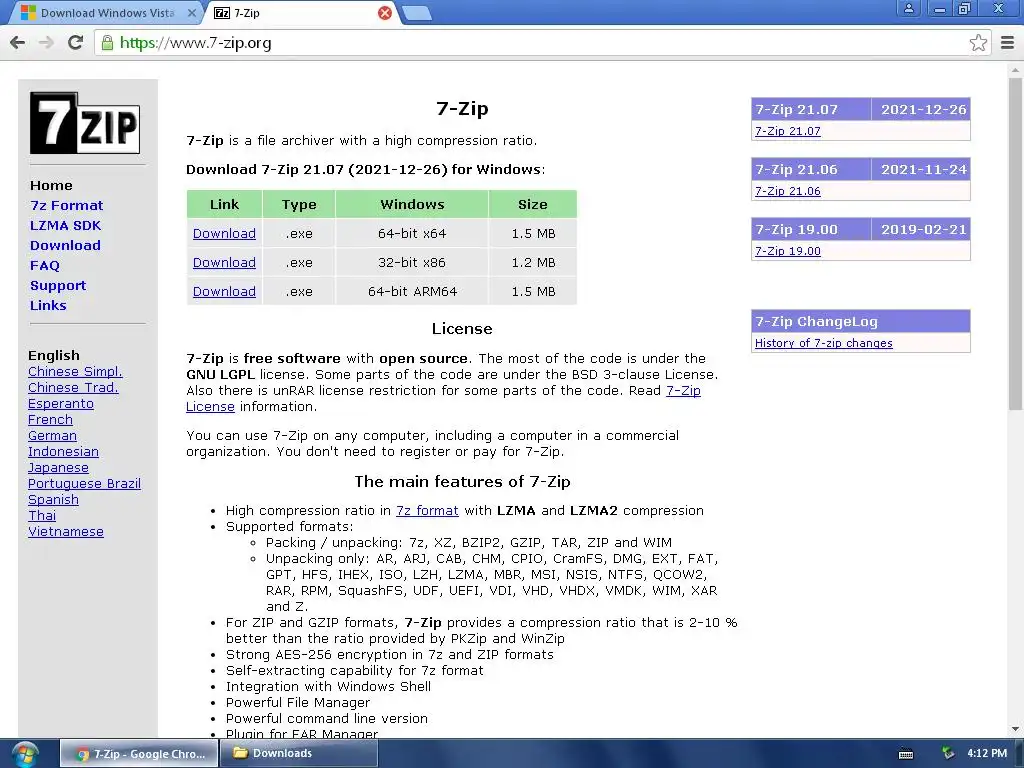Click the 7-Zip logo image
Viewport: 1024px width, 768px height.
[x=85, y=123]
